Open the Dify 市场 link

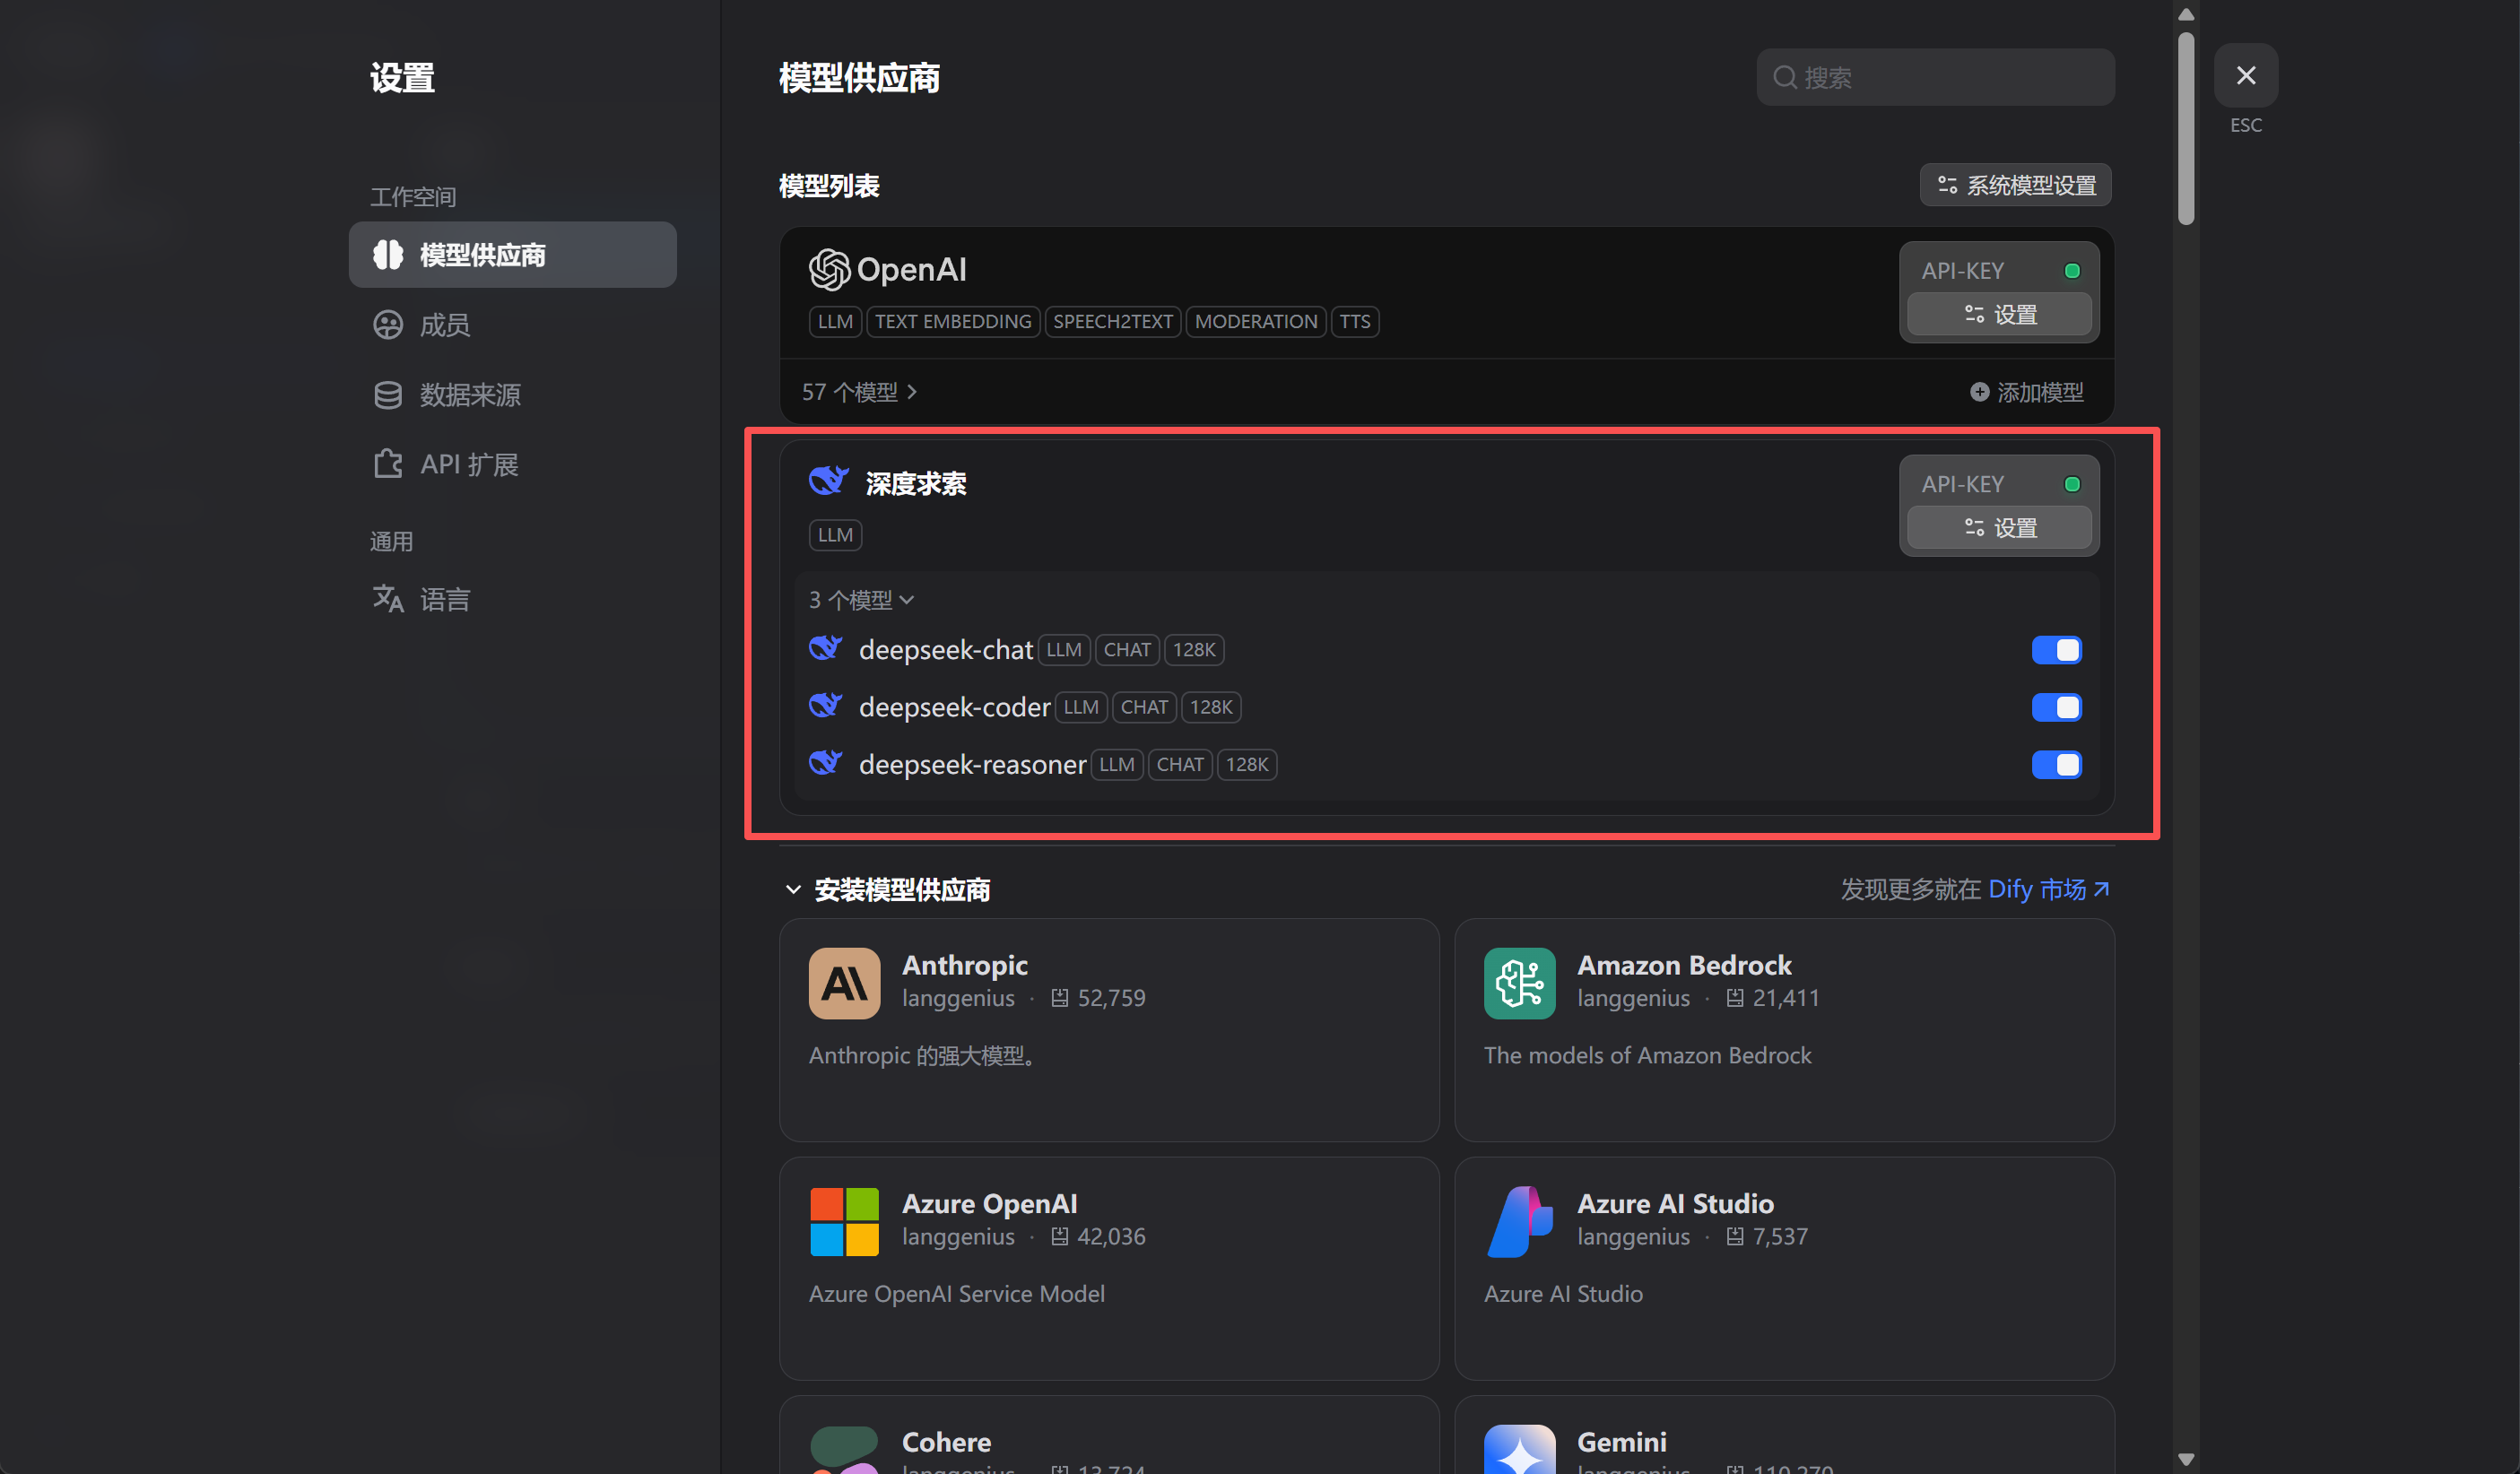[2048, 888]
